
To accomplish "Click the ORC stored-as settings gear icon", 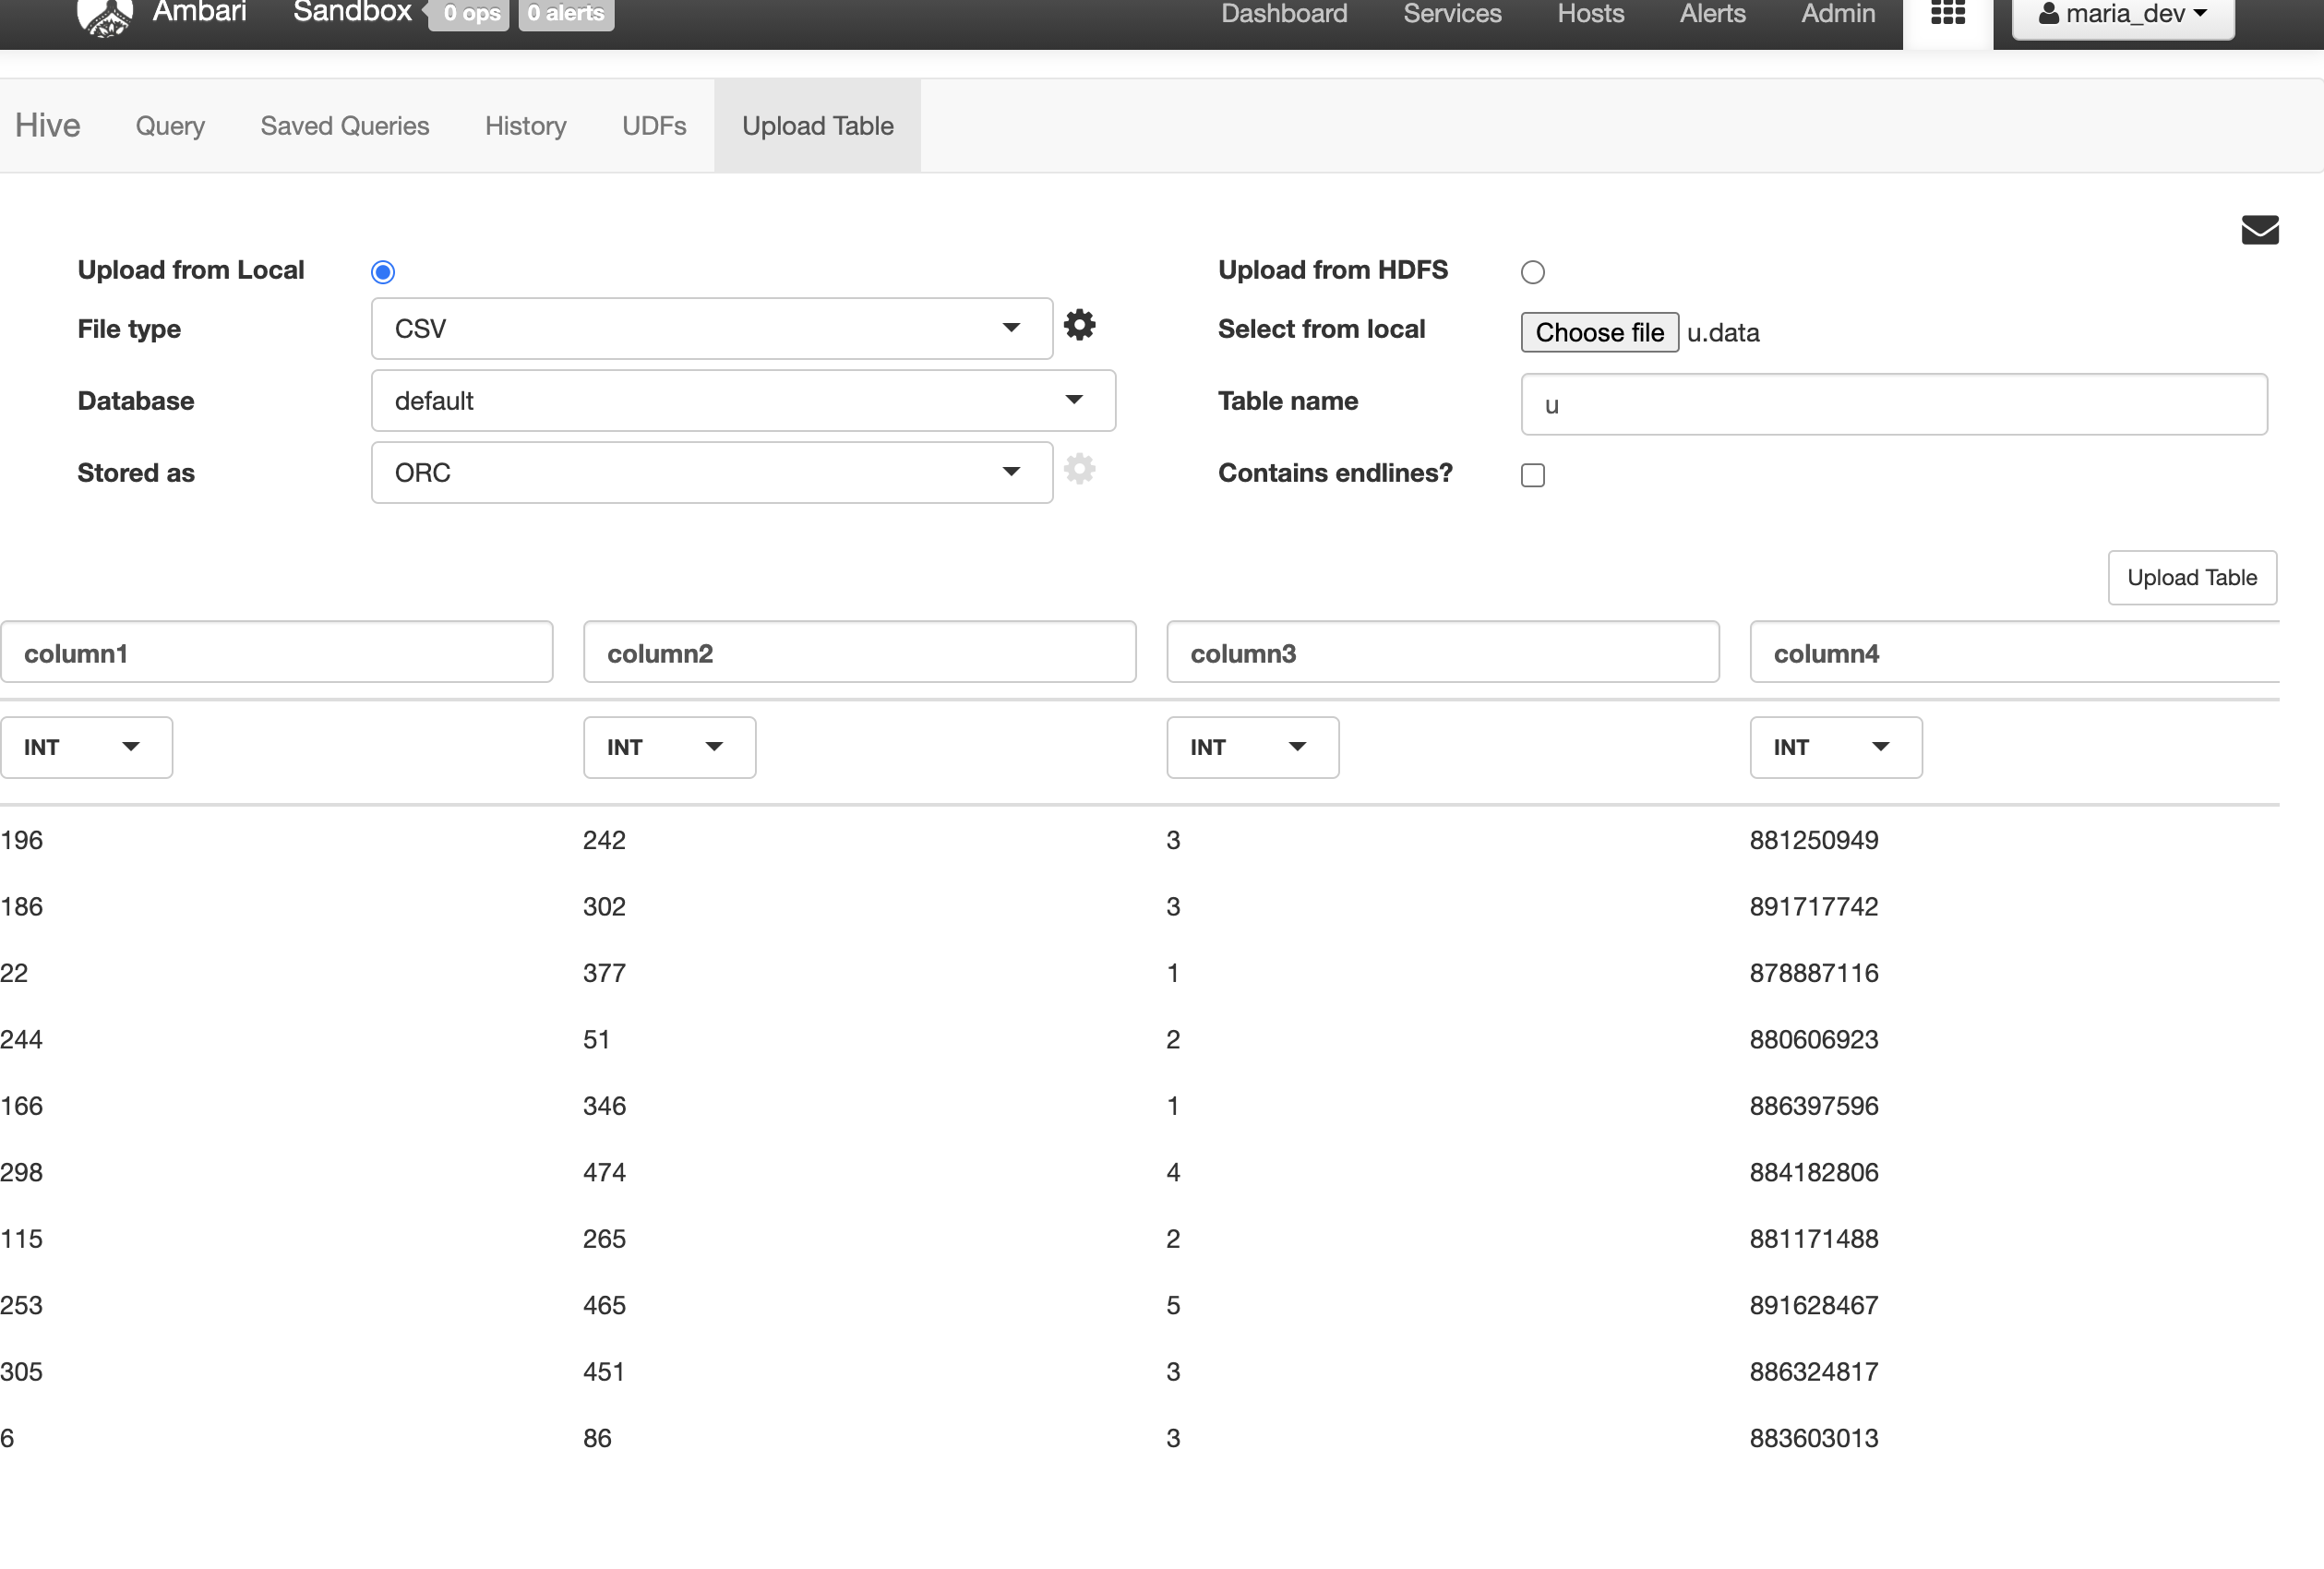I will coord(1077,469).
